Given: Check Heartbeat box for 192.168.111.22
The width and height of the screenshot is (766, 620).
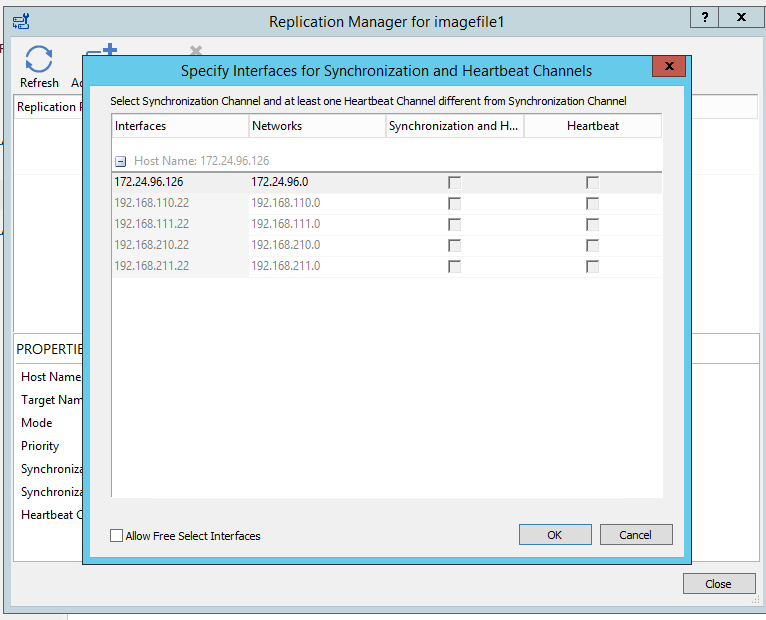Looking at the screenshot, I should pyautogui.click(x=592, y=225).
